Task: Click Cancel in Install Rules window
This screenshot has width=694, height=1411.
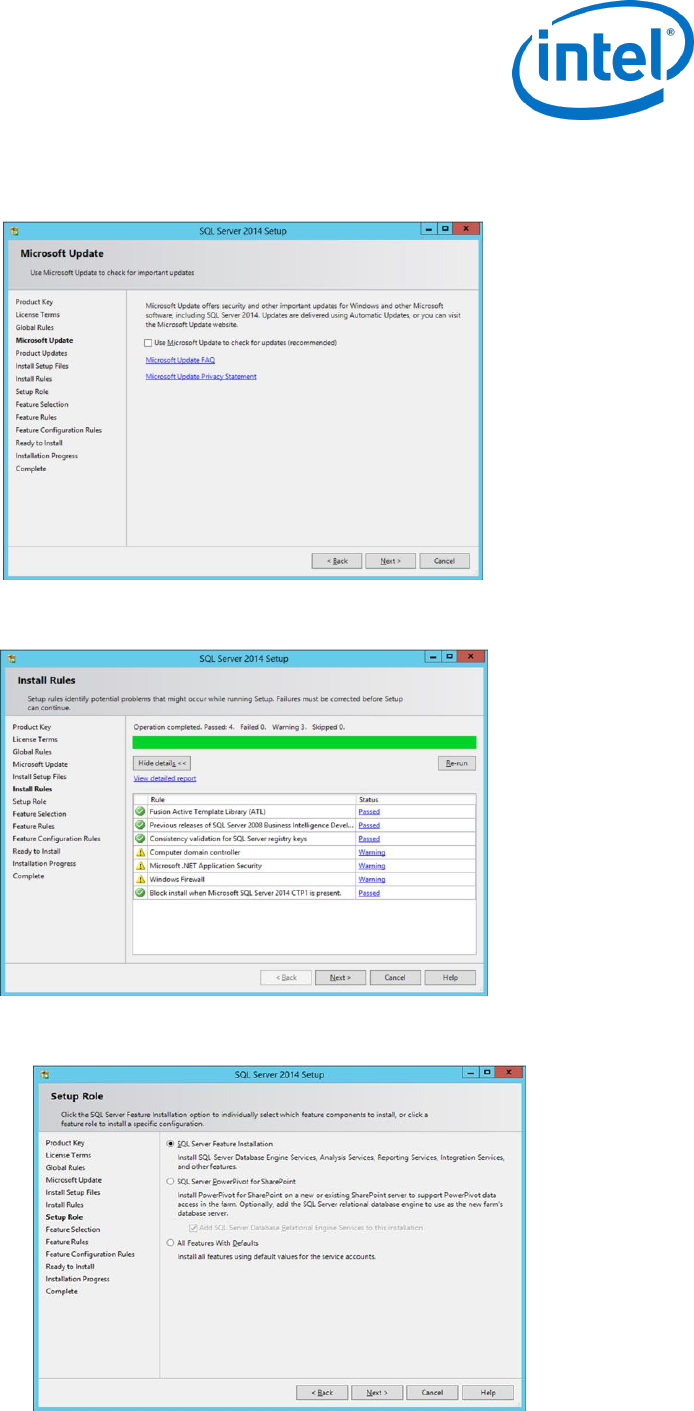Action: pyautogui.click(x=395, y=977)
